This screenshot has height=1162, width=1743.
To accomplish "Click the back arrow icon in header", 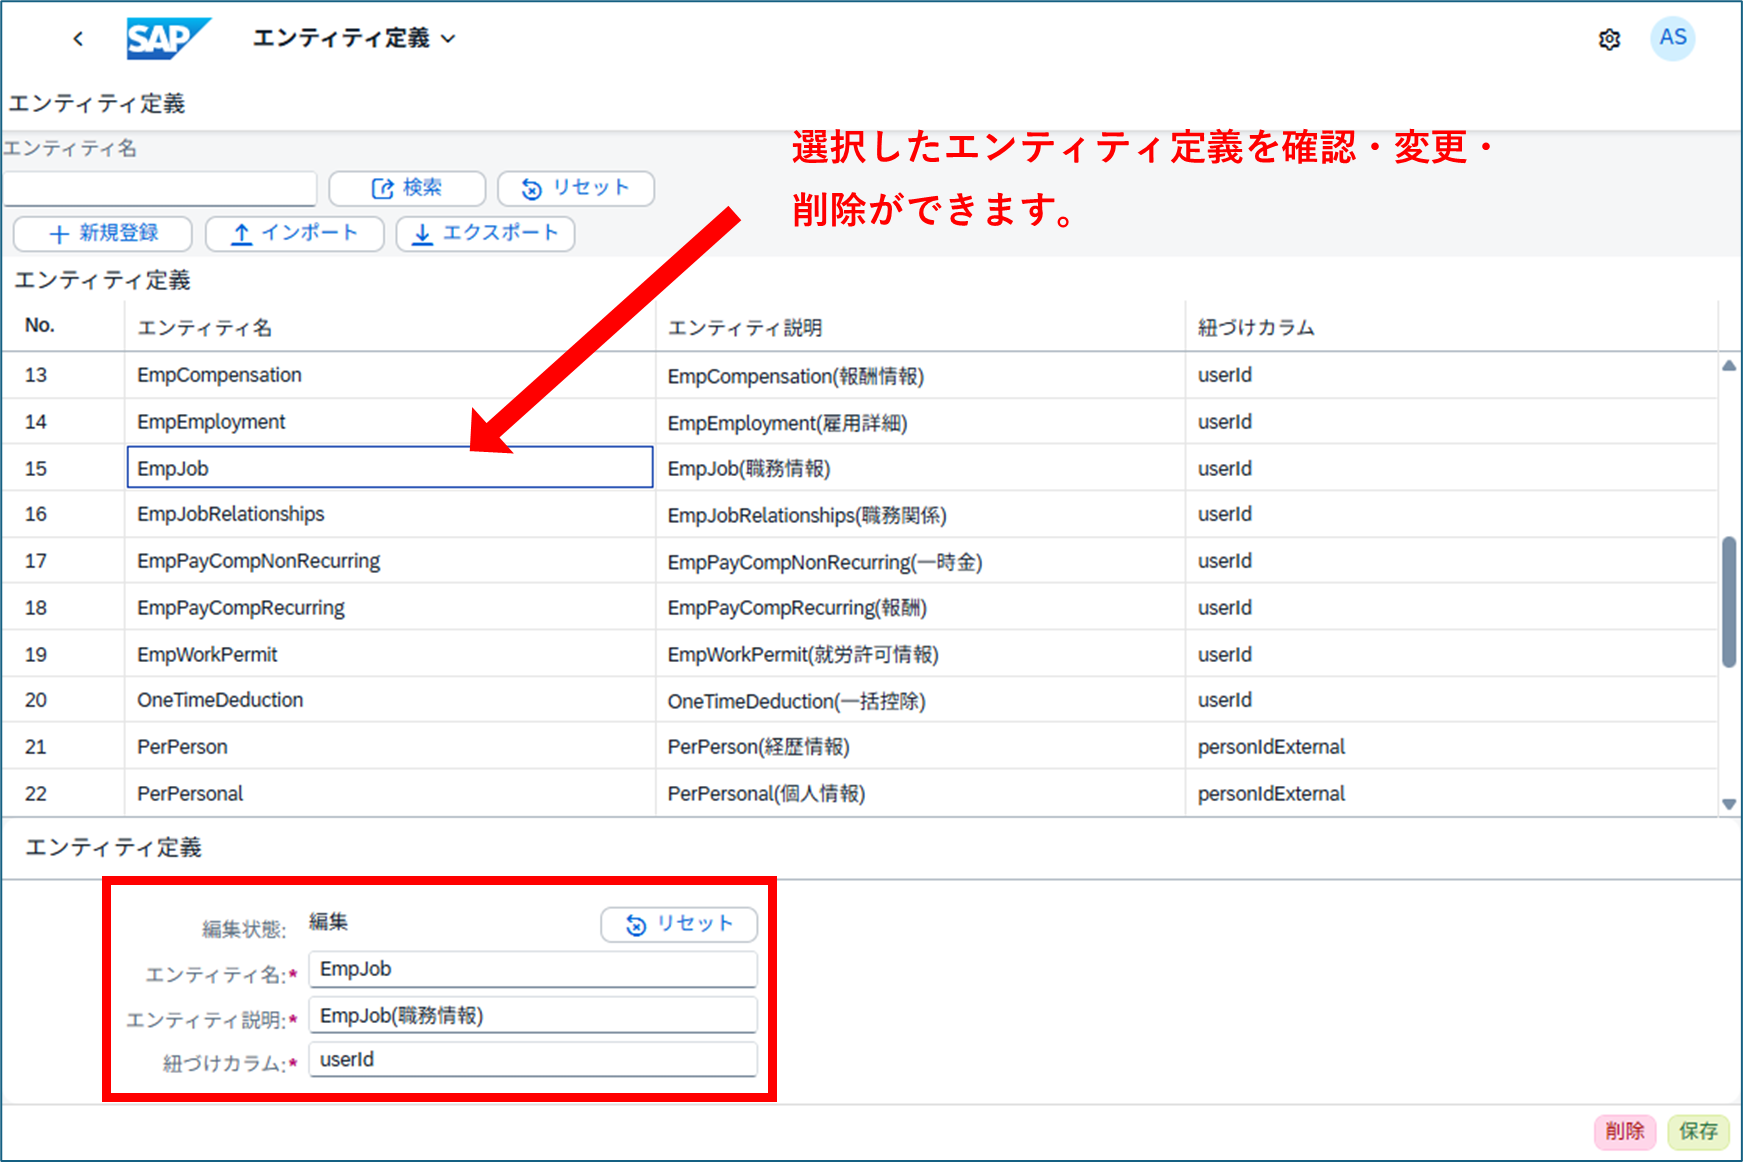I will [x=78, y=39].
